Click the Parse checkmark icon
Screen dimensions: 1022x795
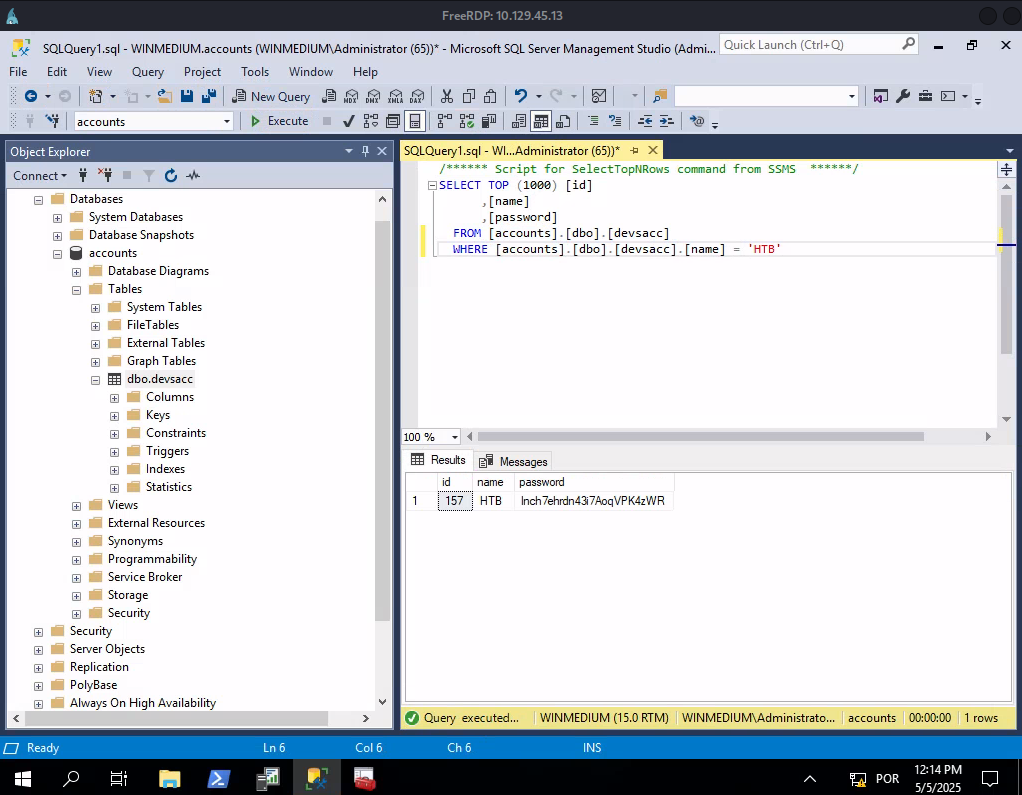pyautogui.click(x=349, y=121)
